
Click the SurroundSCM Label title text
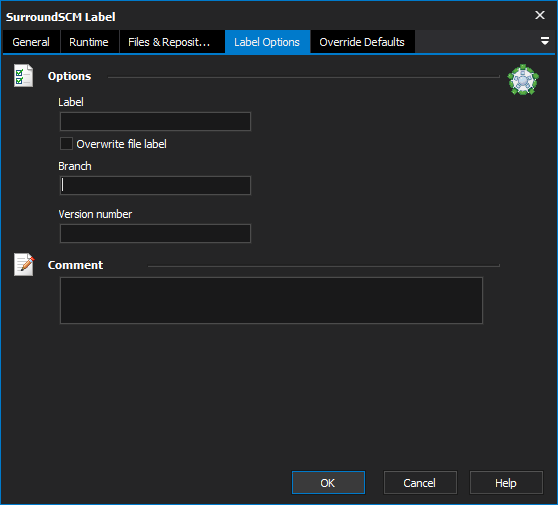pyautogui.click(x=60, y=17)
